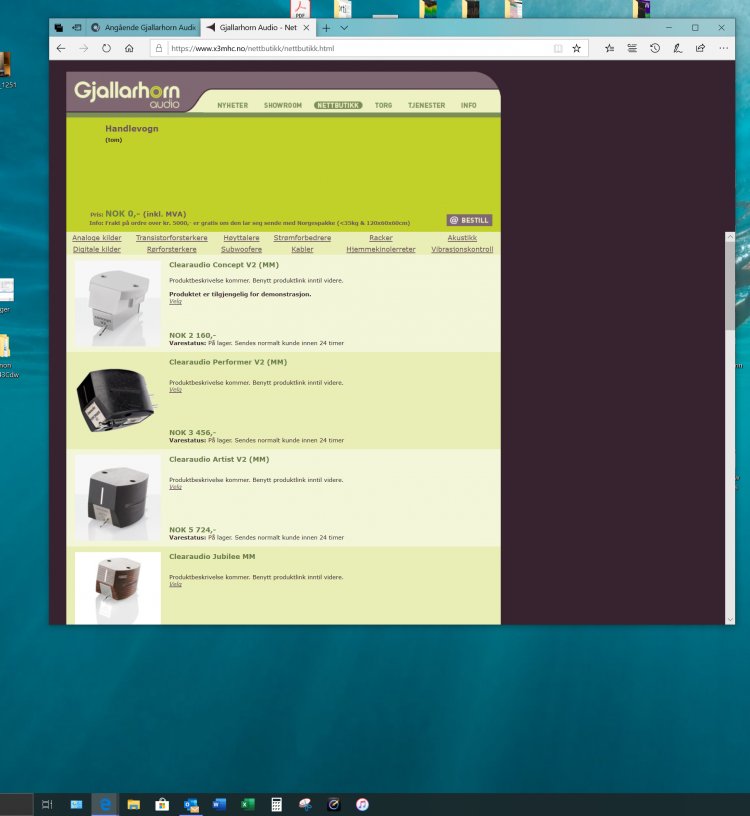Screen dimensions: 750x816
Task: Click the Share page icon
Action: coord(701,48)
